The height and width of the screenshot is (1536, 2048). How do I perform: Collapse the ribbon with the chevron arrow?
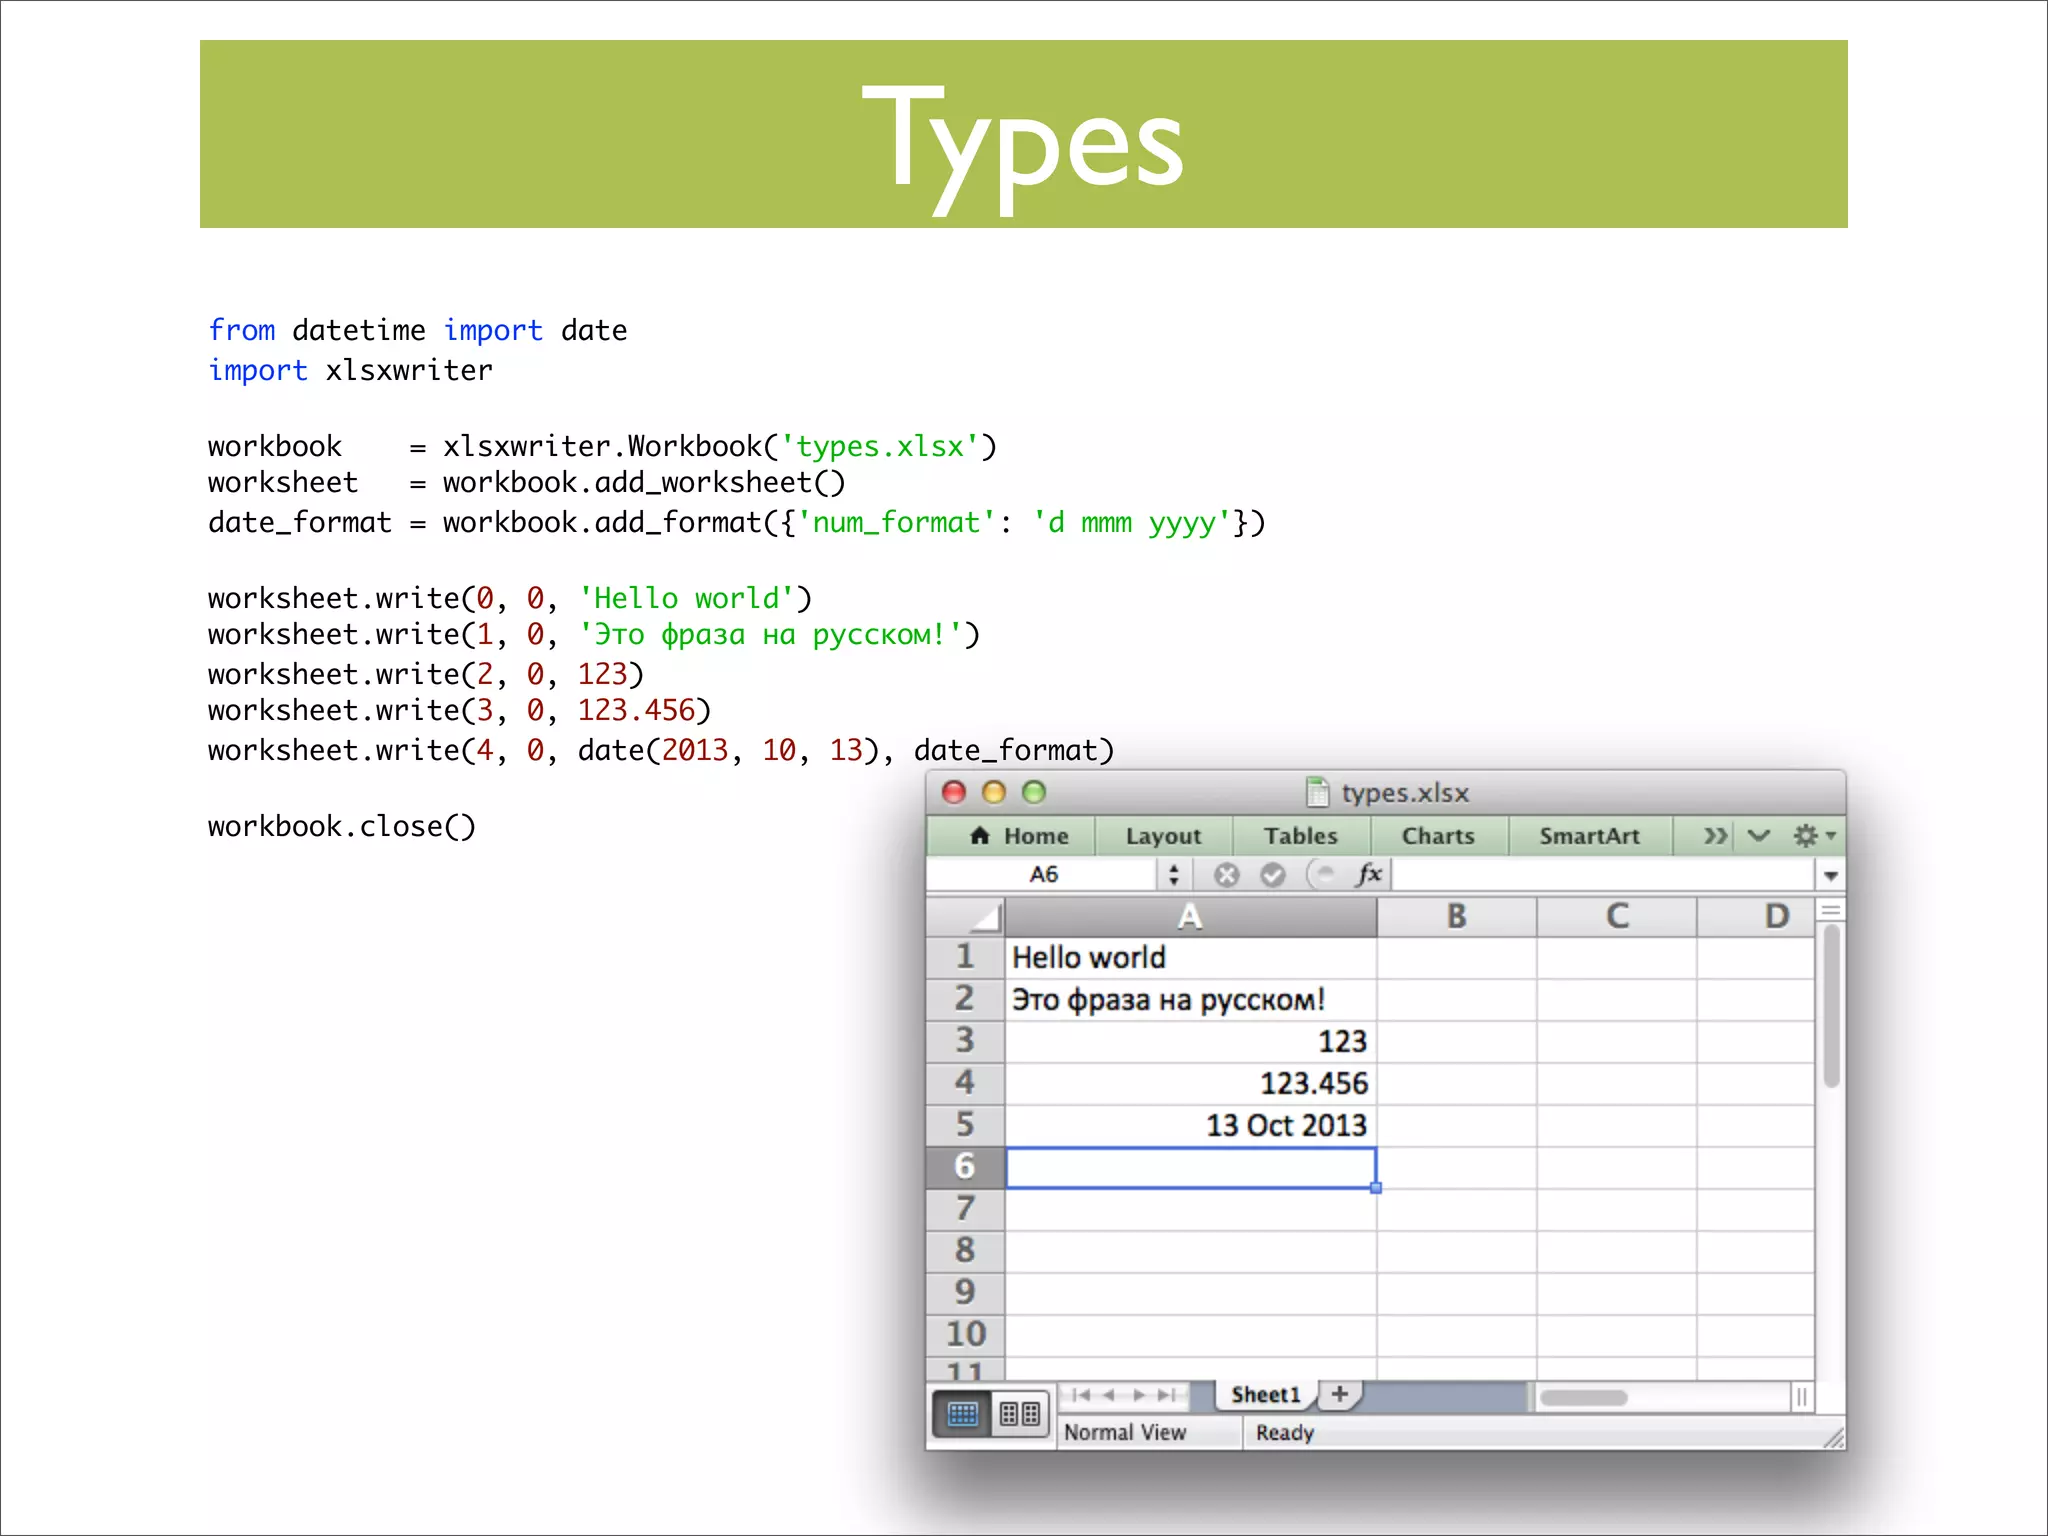pos(1758,835)
